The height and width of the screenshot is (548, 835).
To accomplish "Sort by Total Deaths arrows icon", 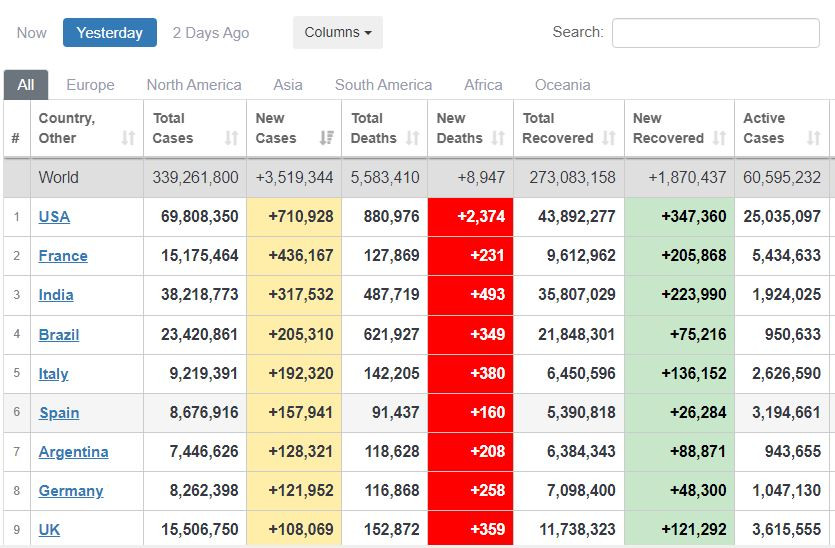I will pyautogui.click(x=413, y=138).
